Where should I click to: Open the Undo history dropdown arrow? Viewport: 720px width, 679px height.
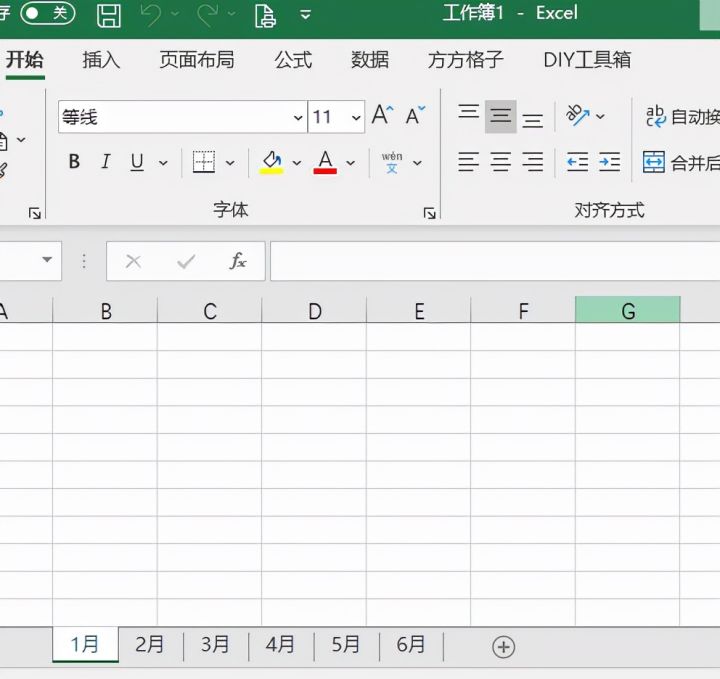click(175, 14)
